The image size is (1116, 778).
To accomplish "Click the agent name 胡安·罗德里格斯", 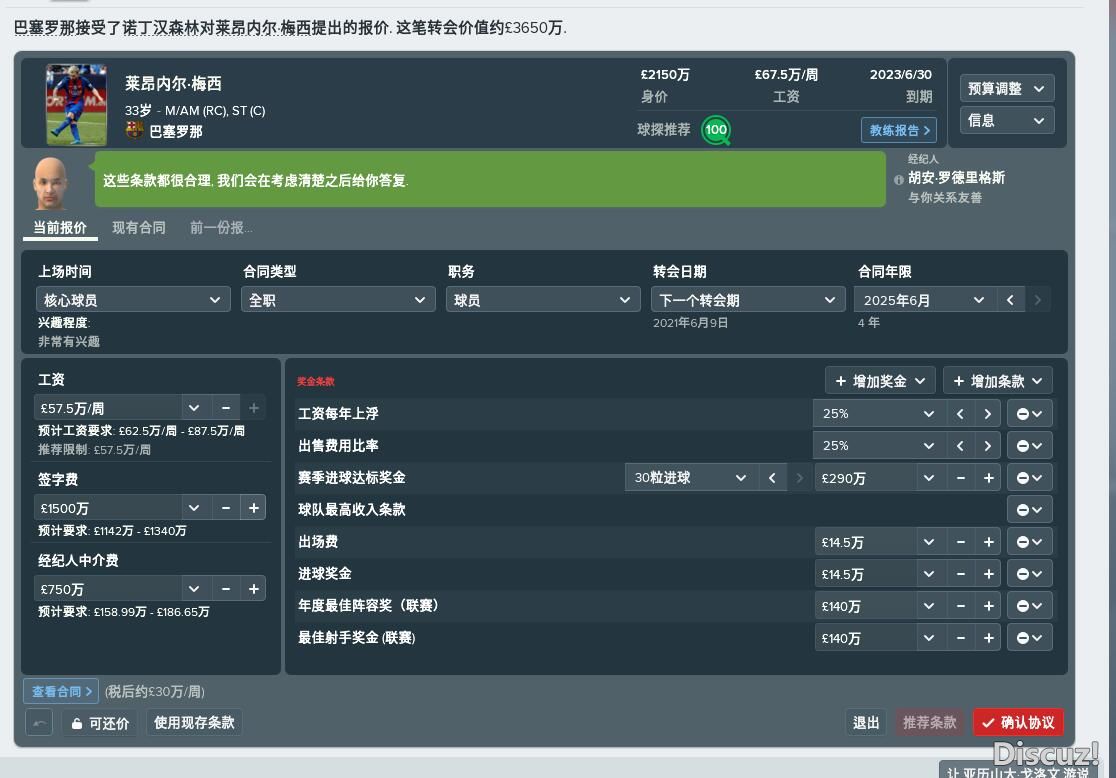I will point(956,177).
